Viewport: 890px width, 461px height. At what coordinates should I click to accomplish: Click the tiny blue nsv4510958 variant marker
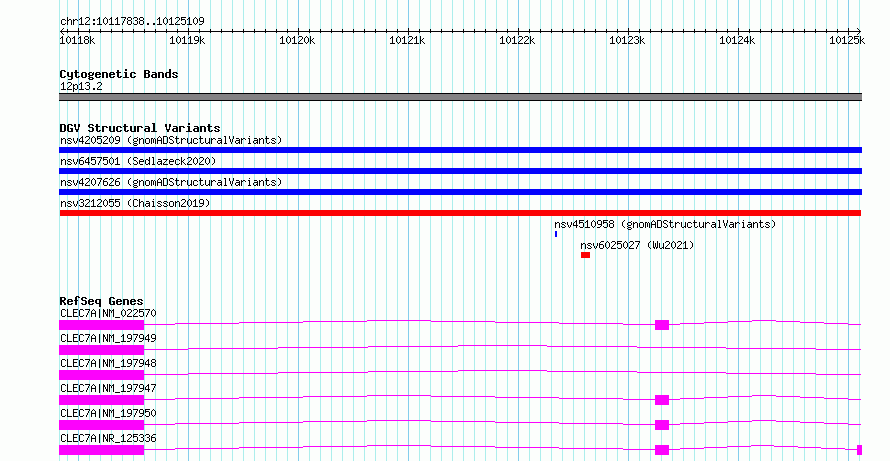(556, 234)
